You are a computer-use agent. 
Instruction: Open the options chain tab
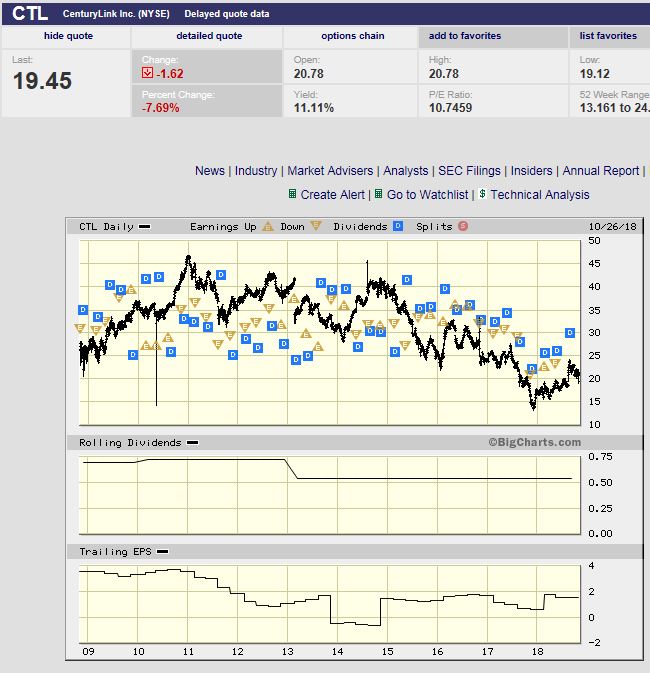tap(352, 36)
